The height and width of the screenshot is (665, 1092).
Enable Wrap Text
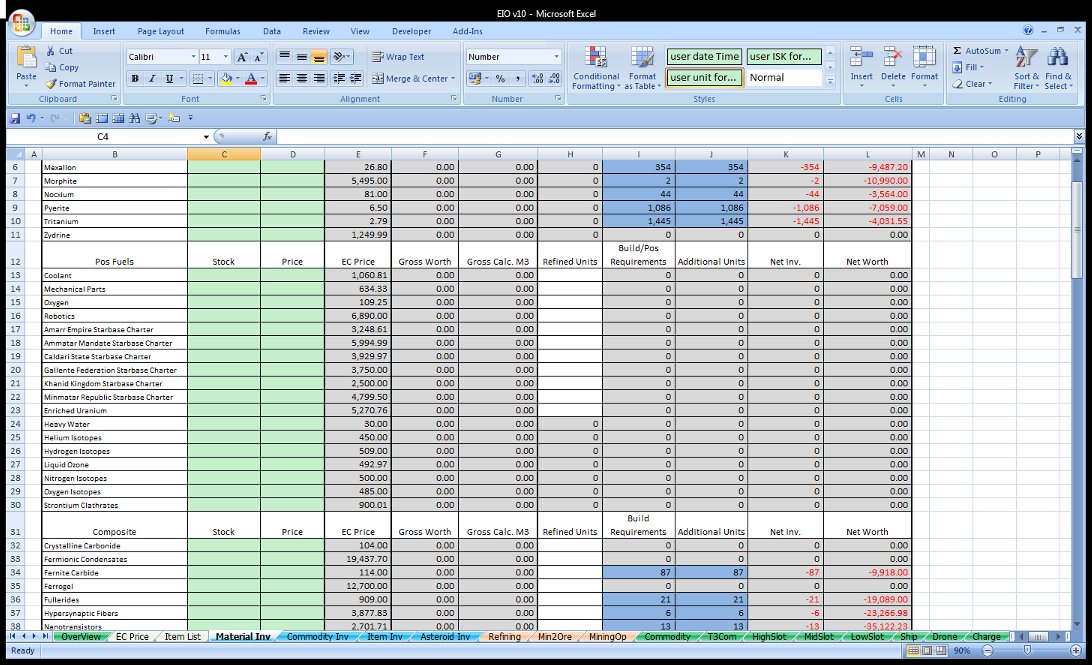[x=398, y=57]
